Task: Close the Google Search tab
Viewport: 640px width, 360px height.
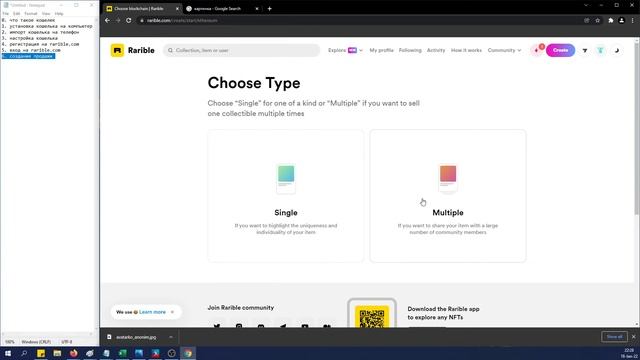Action: click(x=257, y=9)
